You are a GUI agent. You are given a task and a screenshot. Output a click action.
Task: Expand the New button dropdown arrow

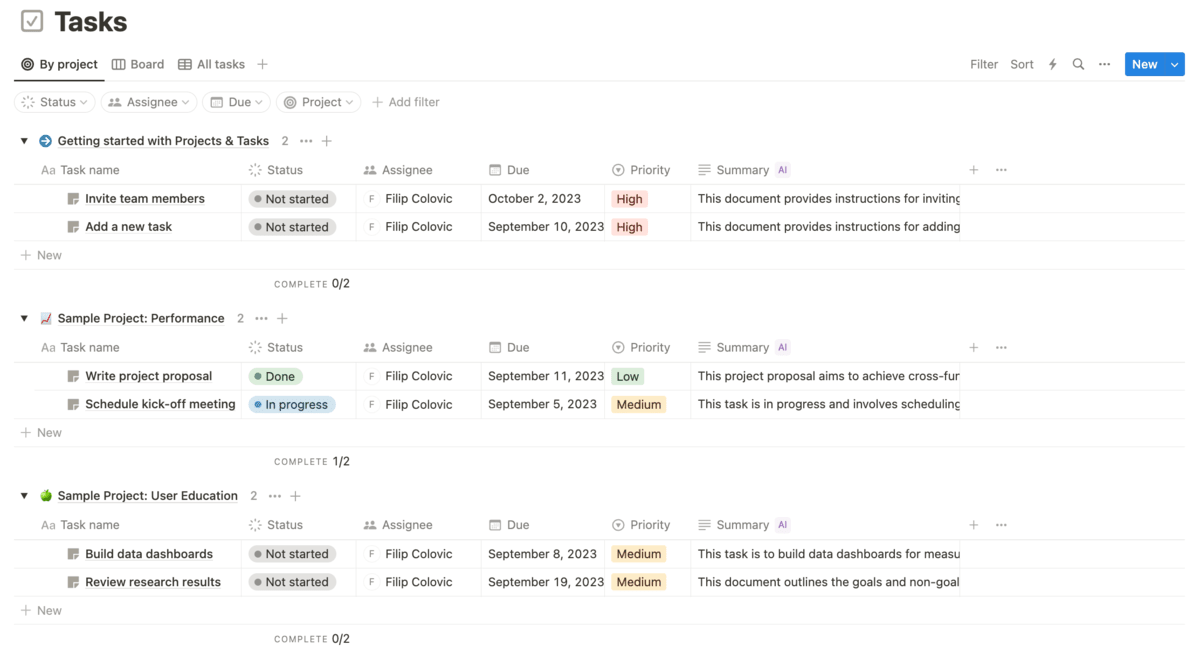click(x=1174, y=64)
